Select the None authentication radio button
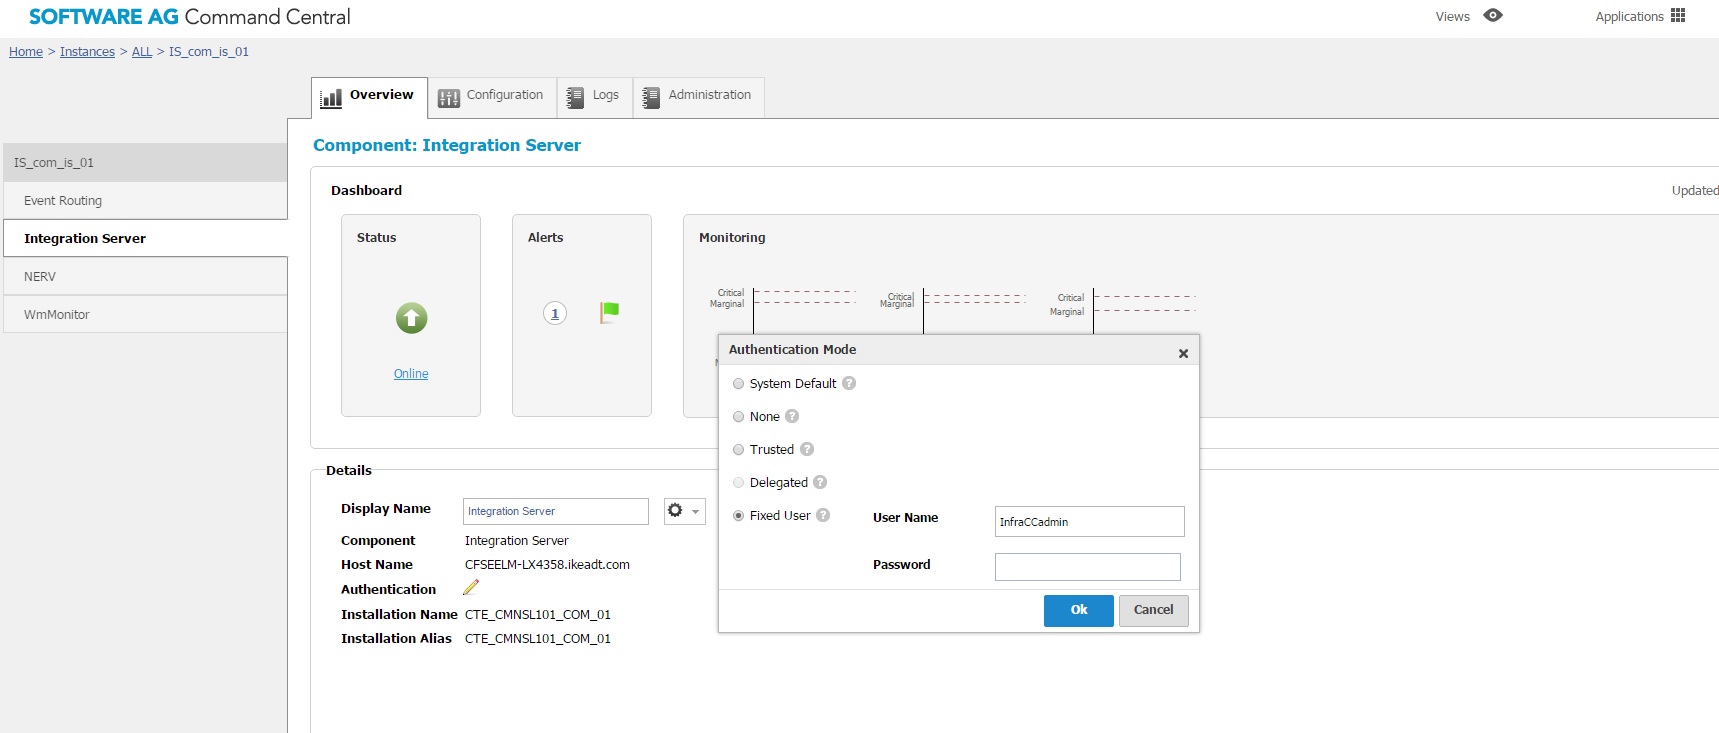This screenshot has width=1719, height=733. coord(739,417)
